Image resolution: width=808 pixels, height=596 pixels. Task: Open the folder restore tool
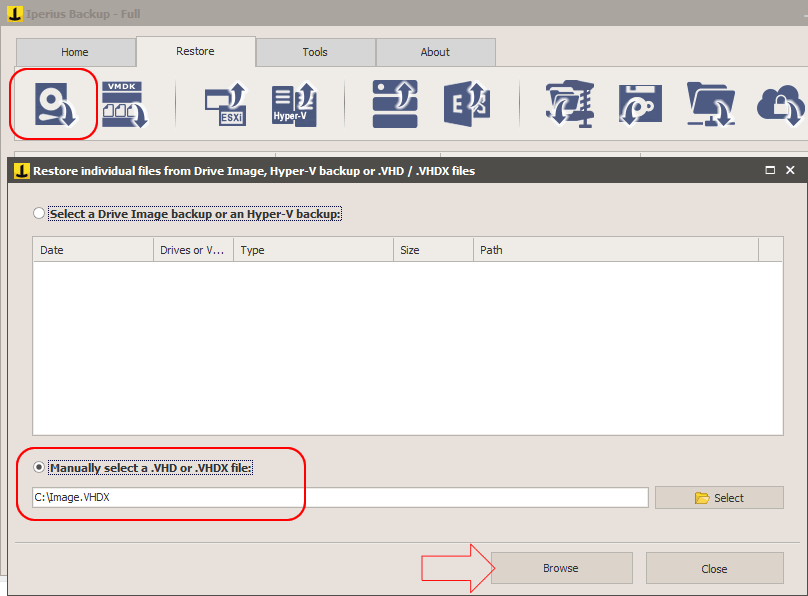710,105
